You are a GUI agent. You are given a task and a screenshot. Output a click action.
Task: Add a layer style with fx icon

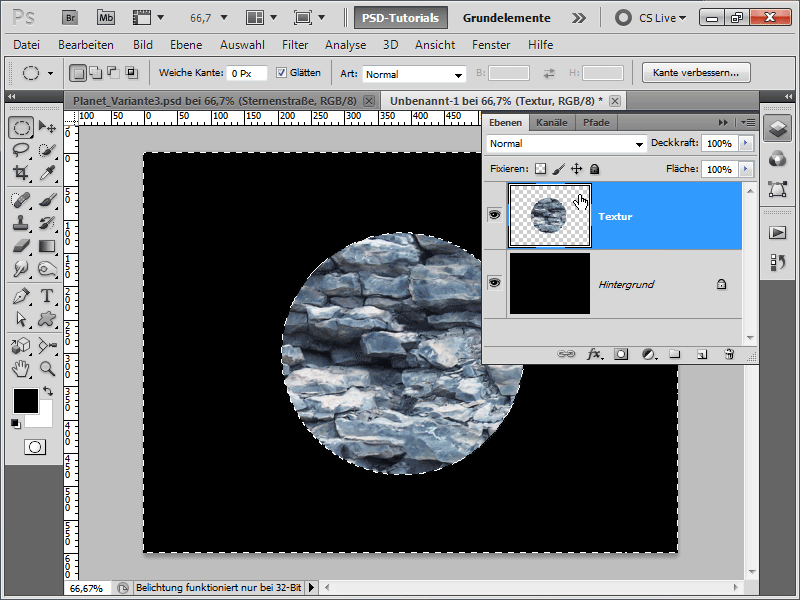pyautogui.click(x=594, y=354)
